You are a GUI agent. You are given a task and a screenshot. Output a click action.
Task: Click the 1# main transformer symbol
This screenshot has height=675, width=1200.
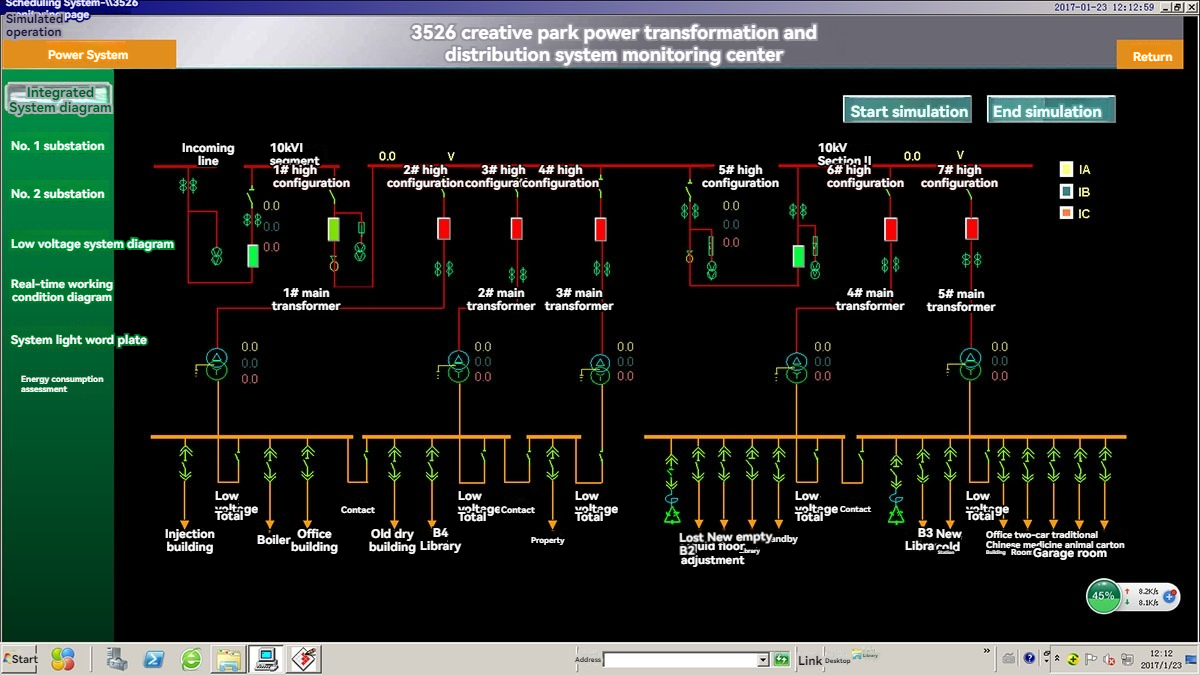click(x=217, y=365)
